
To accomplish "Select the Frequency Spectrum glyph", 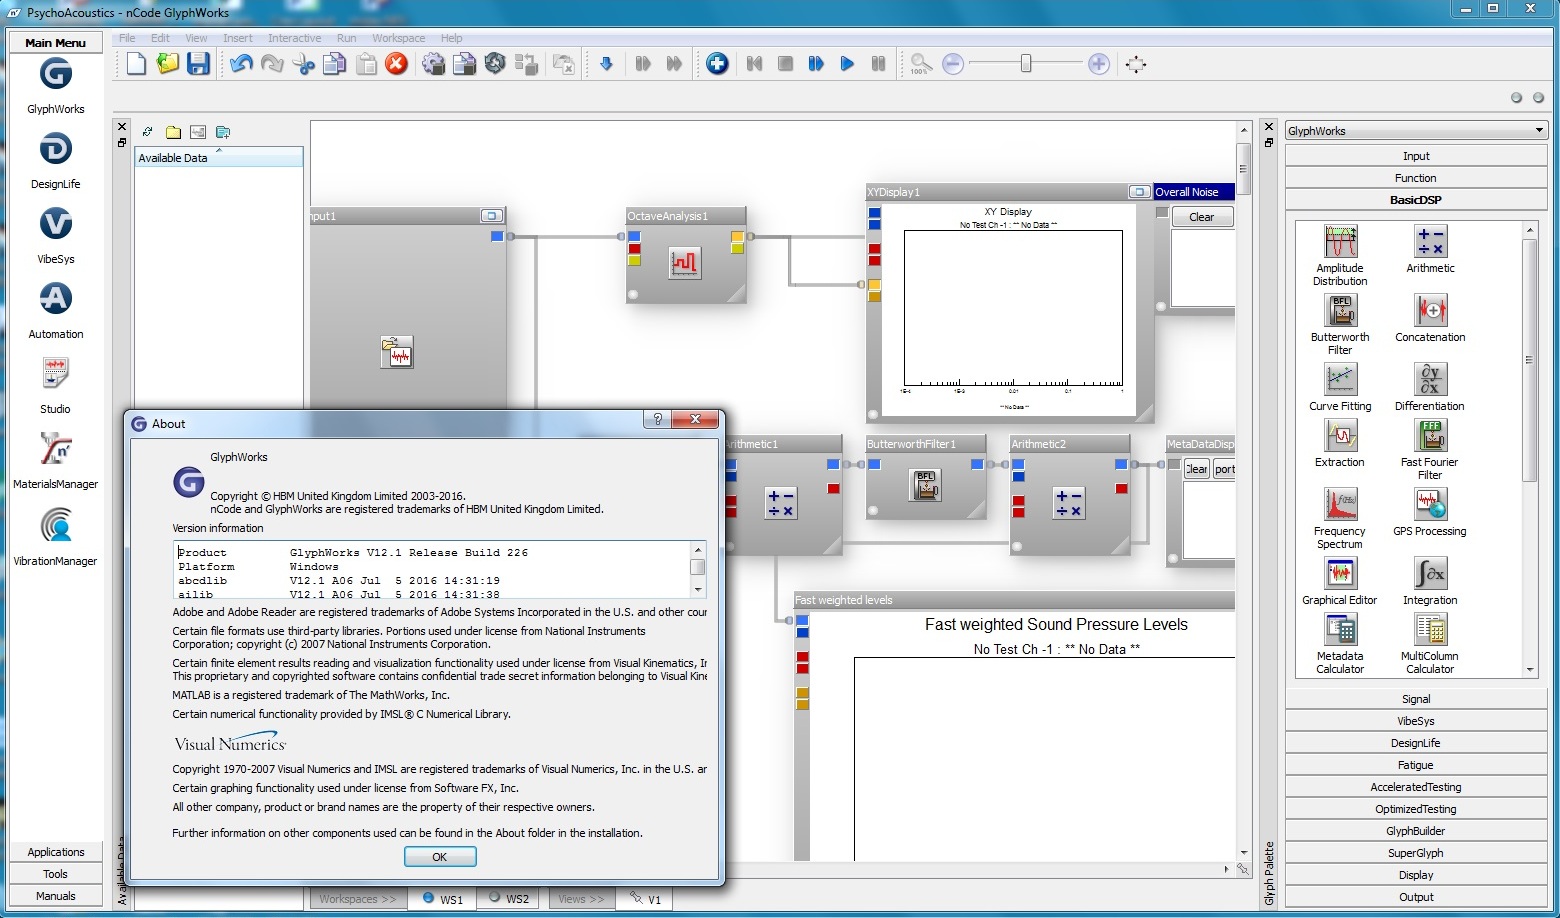I will click(x=1340, y=519).
